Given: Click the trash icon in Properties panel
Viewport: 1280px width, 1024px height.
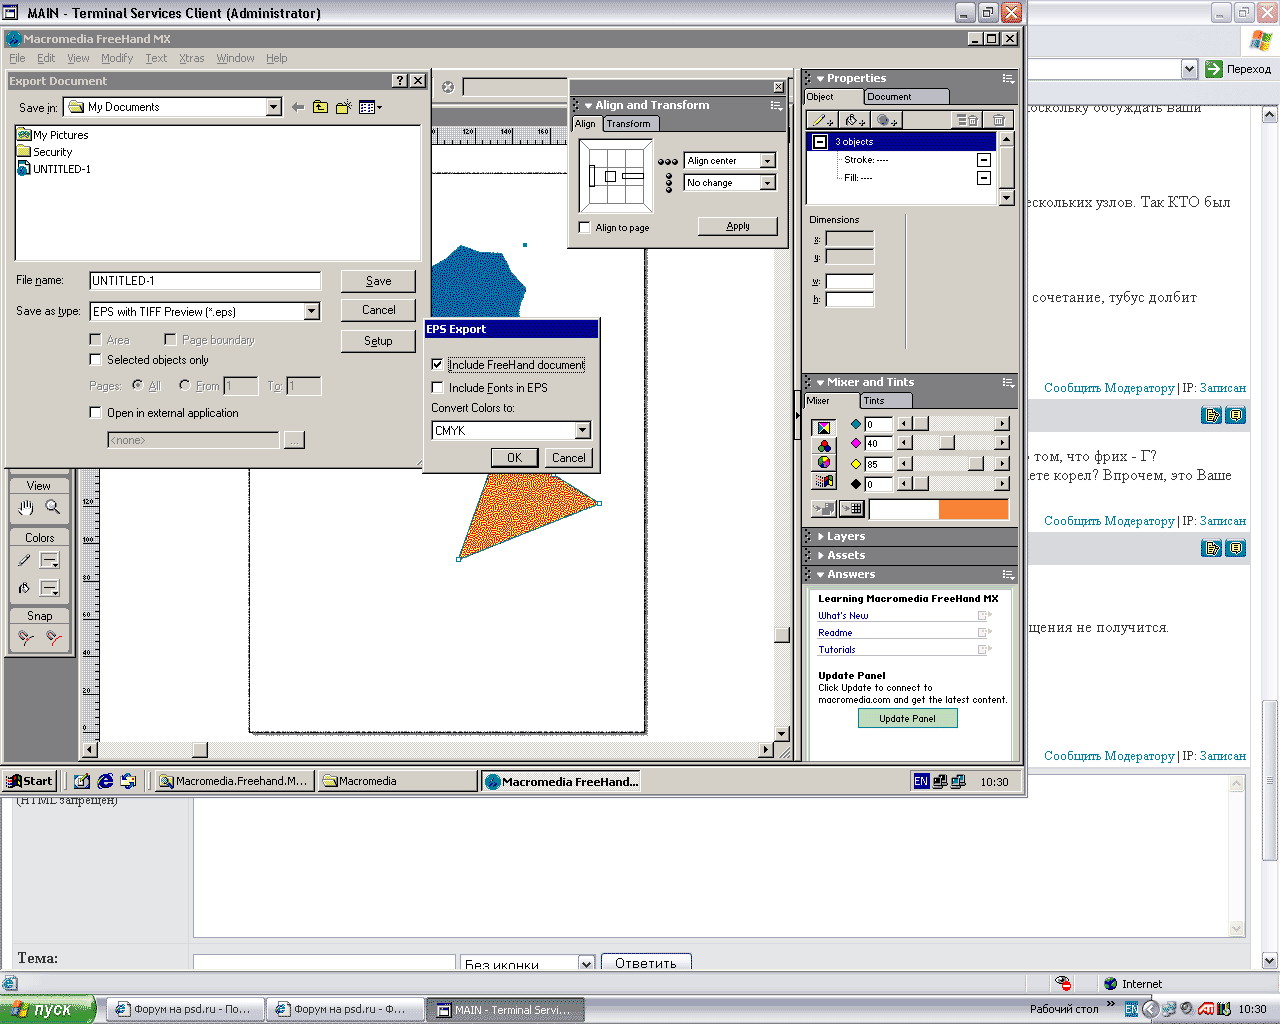Looking at the screenshot, I should [x=998, y=120].
